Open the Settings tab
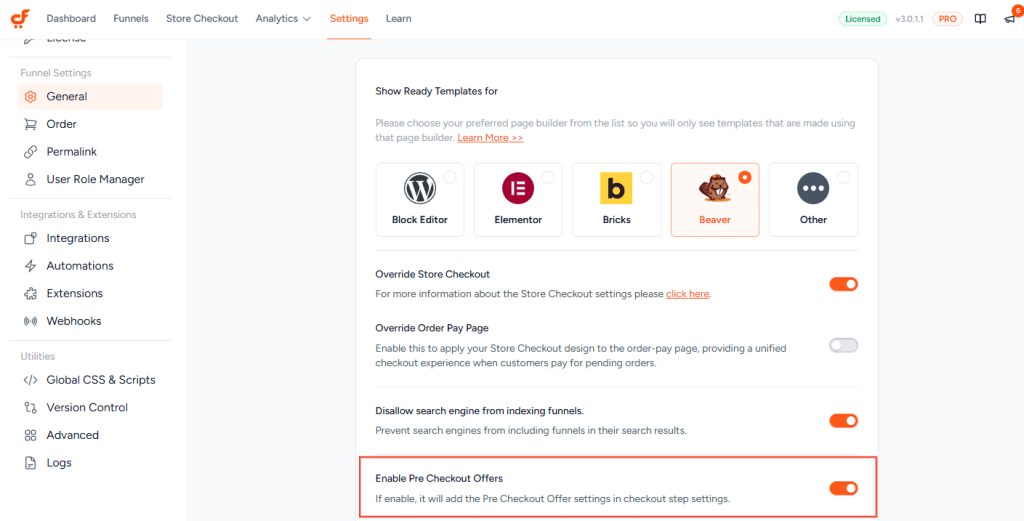Screen dimensions: 1024x521 tap(349, 19)
